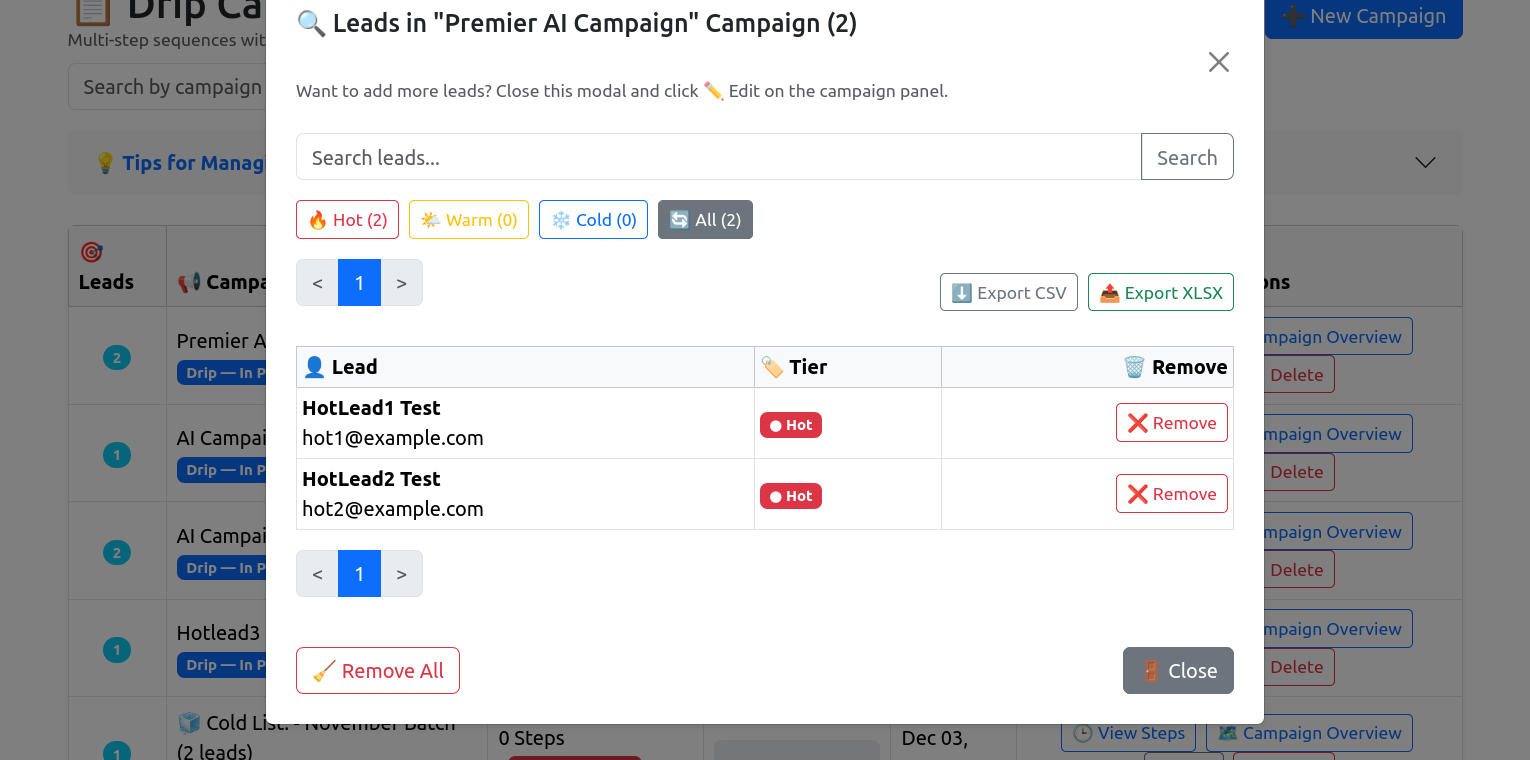Remove HotLead1 Test from campaign
The width and height of the screenshot is (1530, 760).
[x=1171, y=423]
